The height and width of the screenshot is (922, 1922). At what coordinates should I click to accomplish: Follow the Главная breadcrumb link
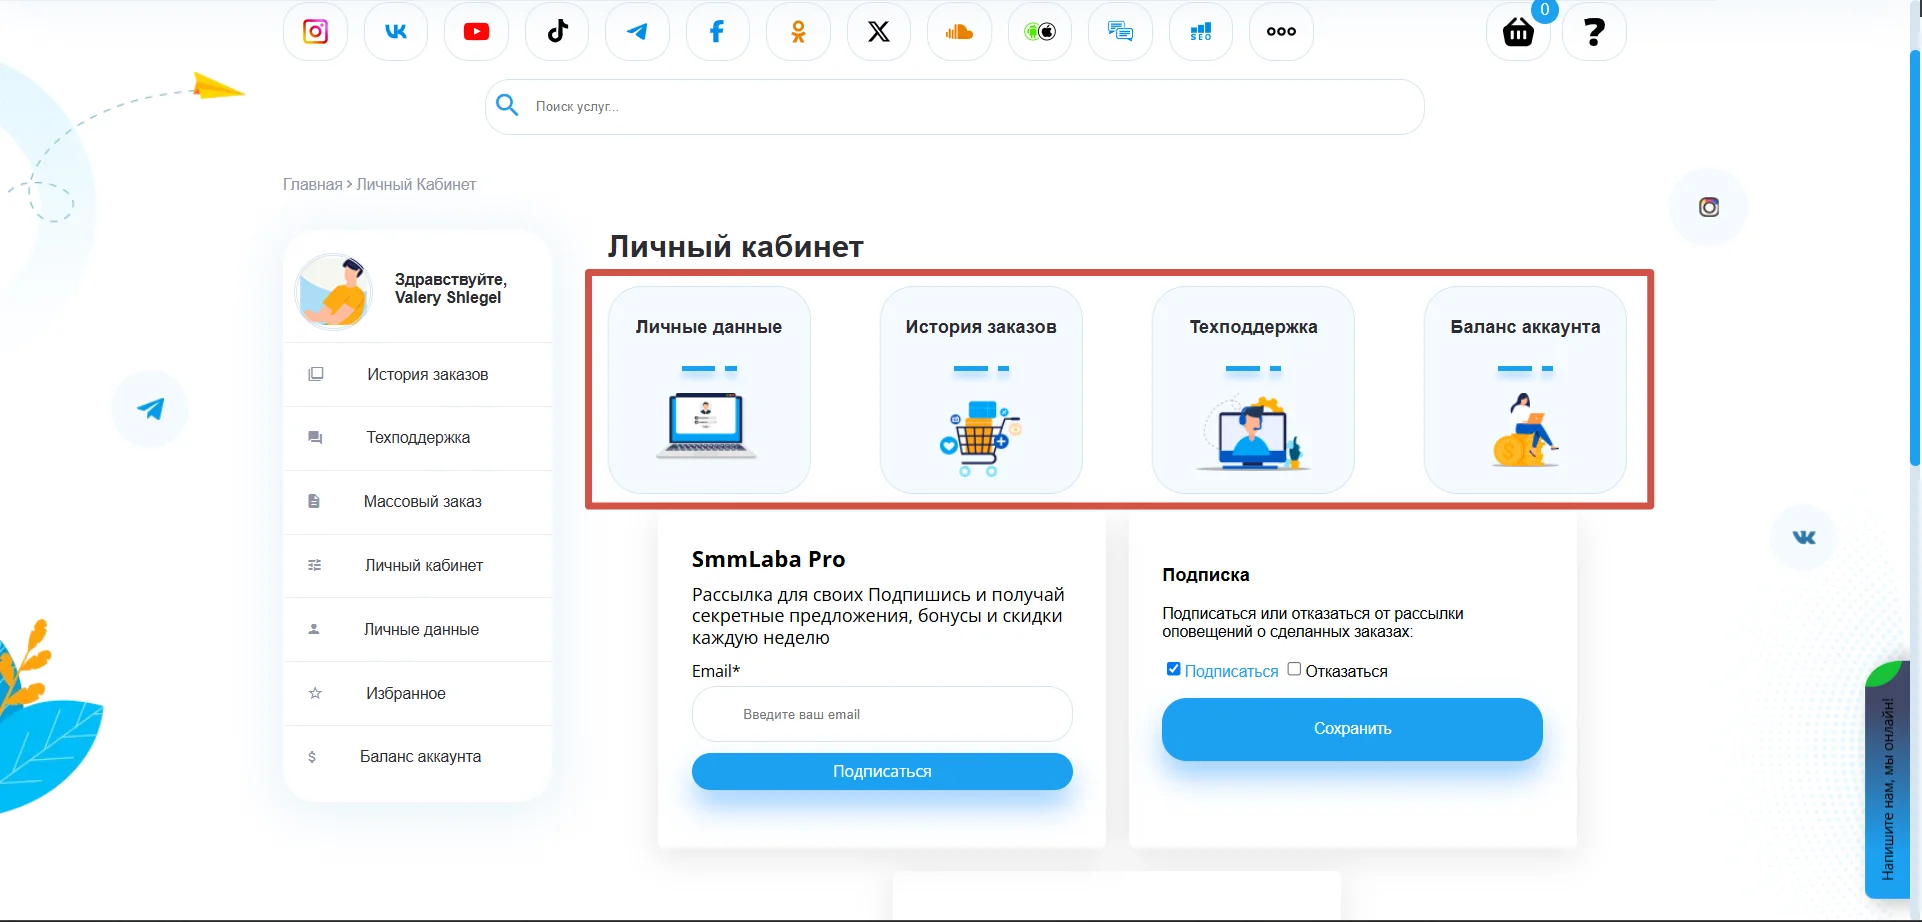click(312, 184)
